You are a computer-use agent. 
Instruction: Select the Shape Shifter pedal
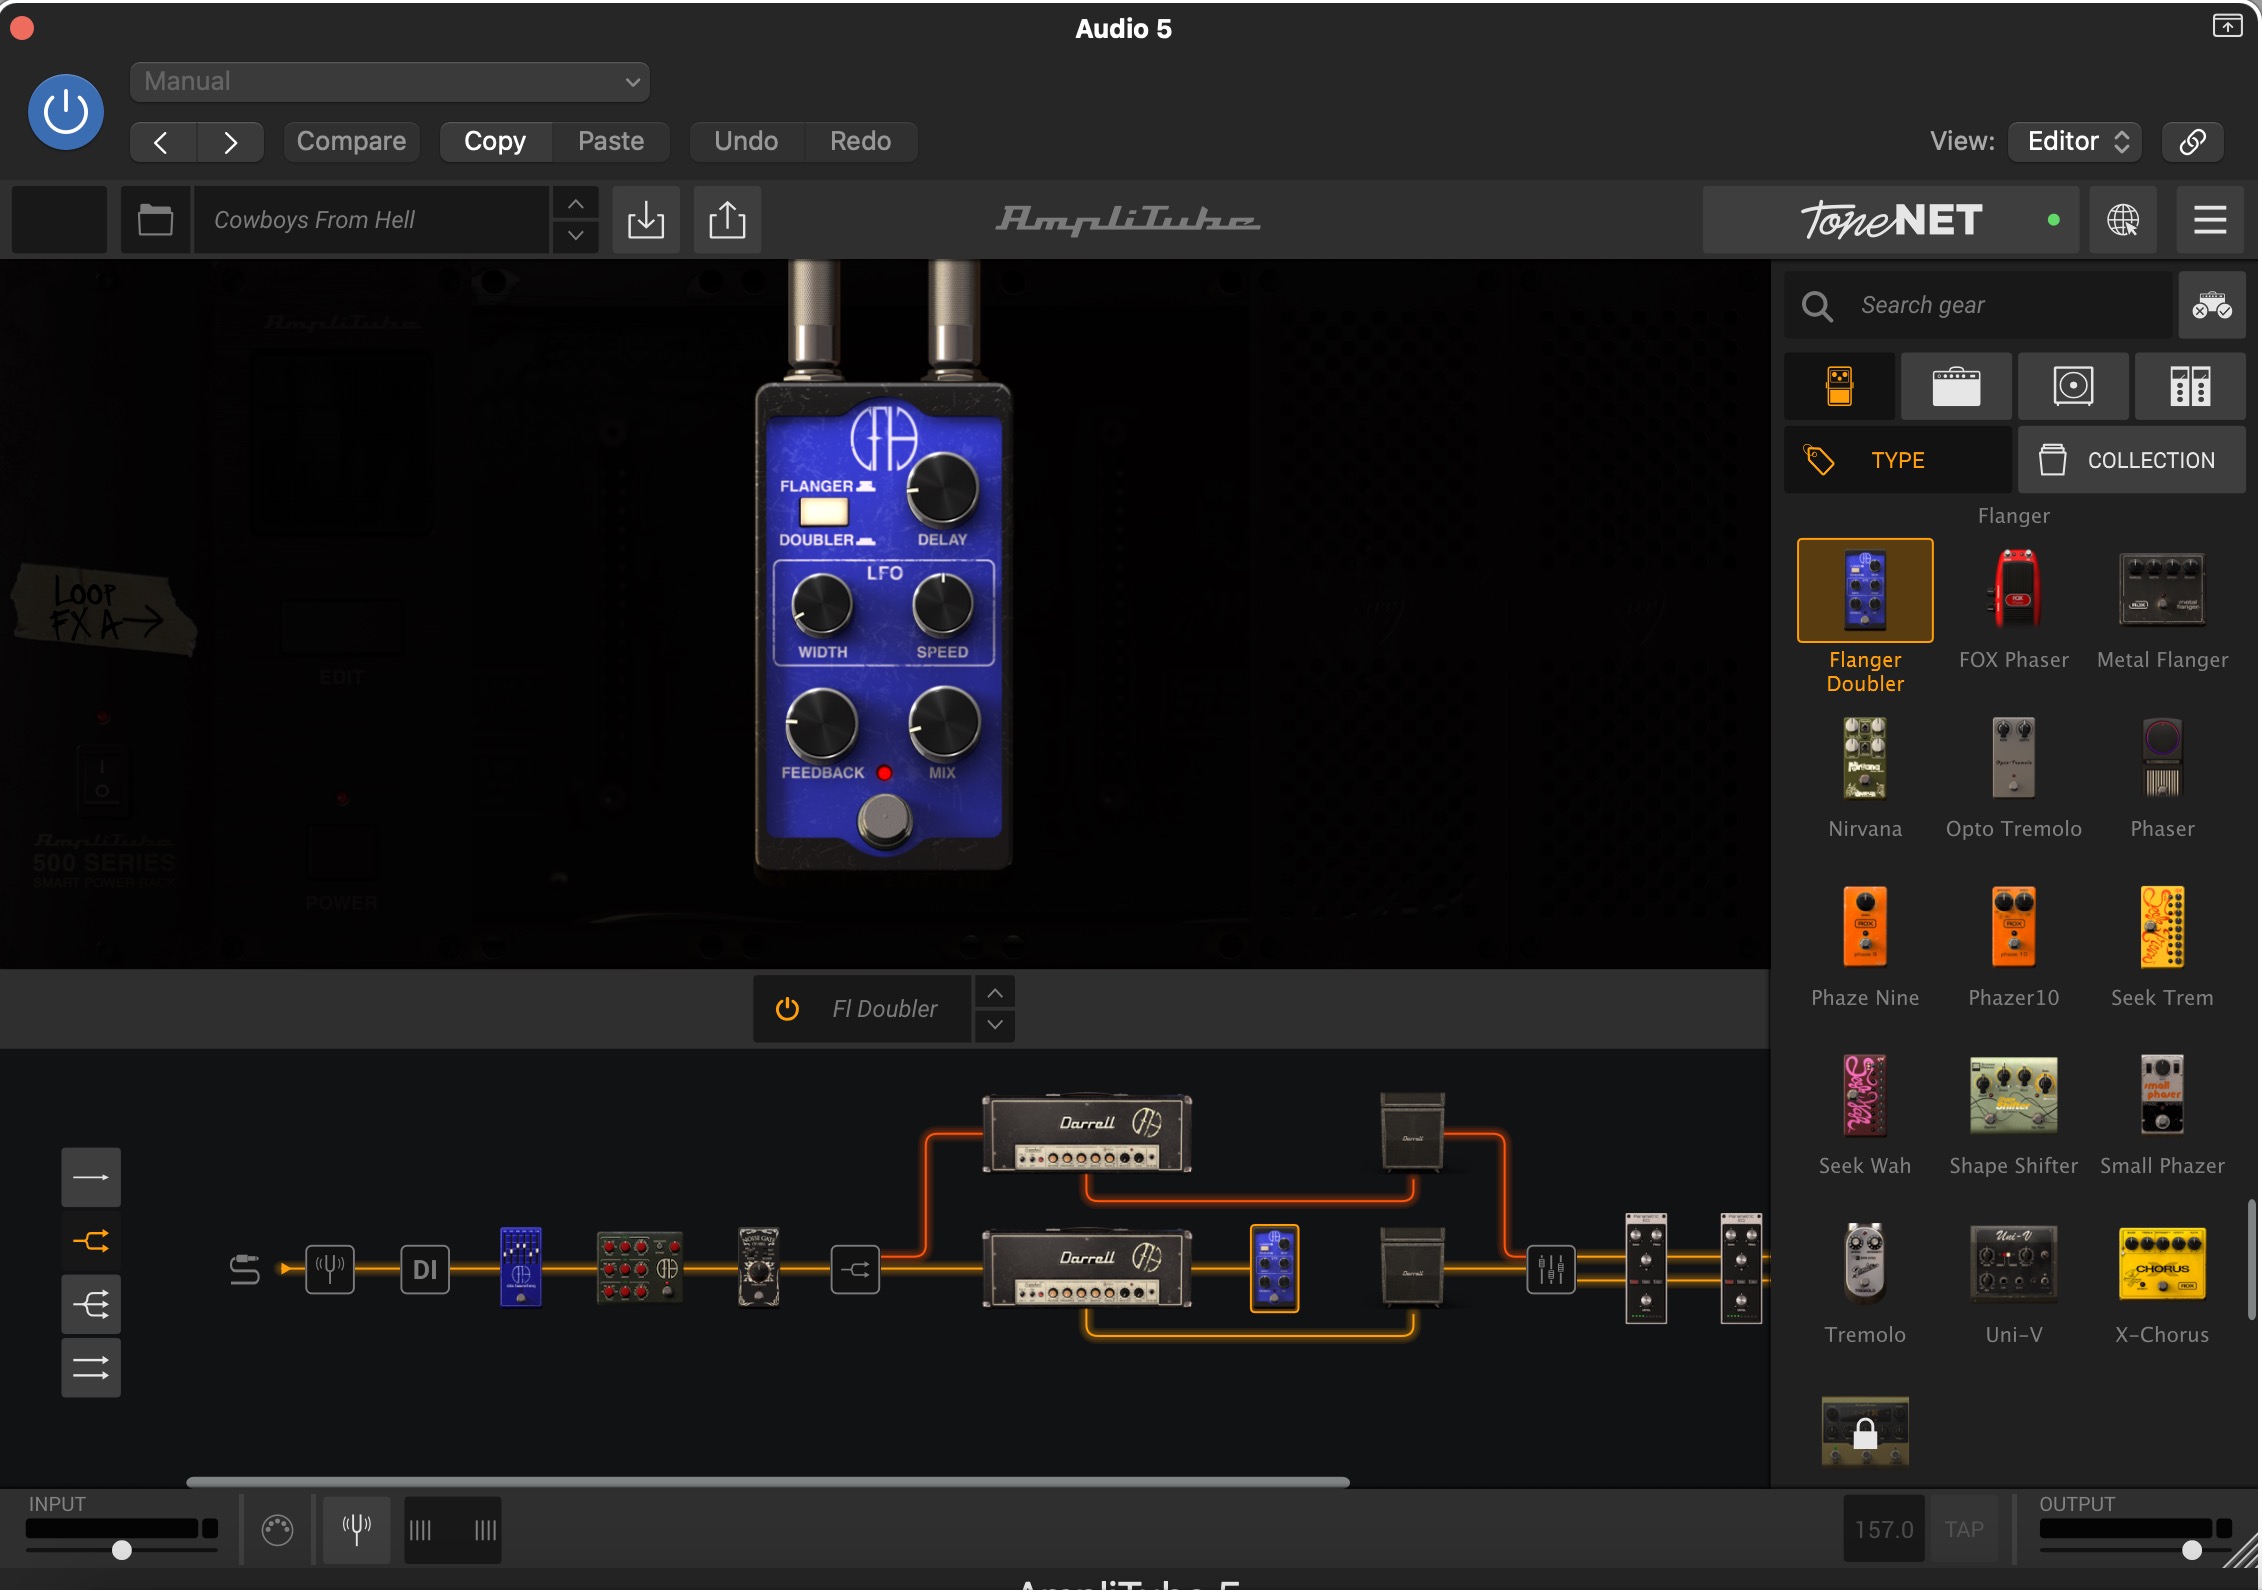tap(2014, 1095)
